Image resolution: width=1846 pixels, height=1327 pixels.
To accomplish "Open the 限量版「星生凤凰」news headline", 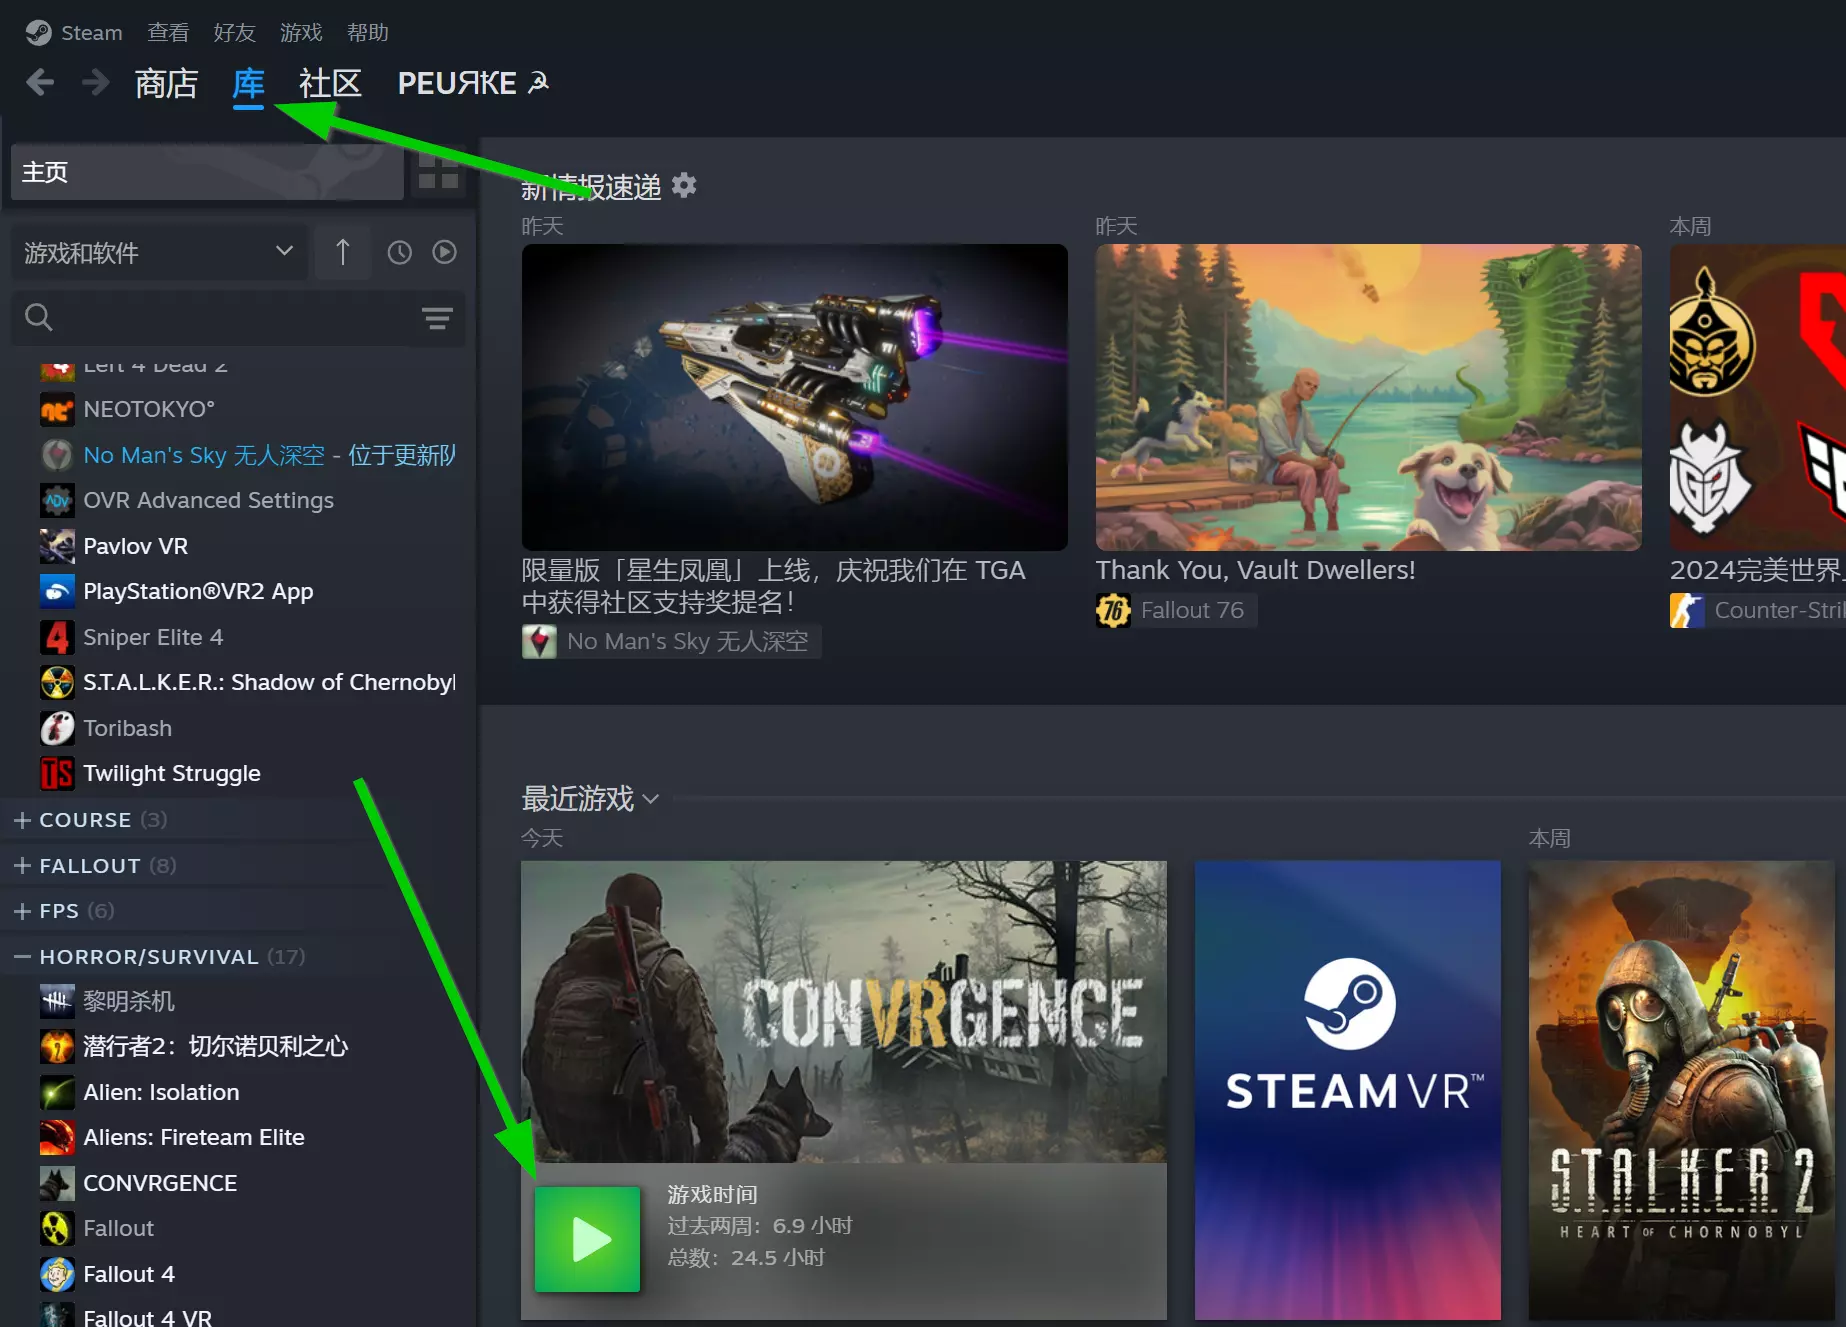I will point(773,586).
